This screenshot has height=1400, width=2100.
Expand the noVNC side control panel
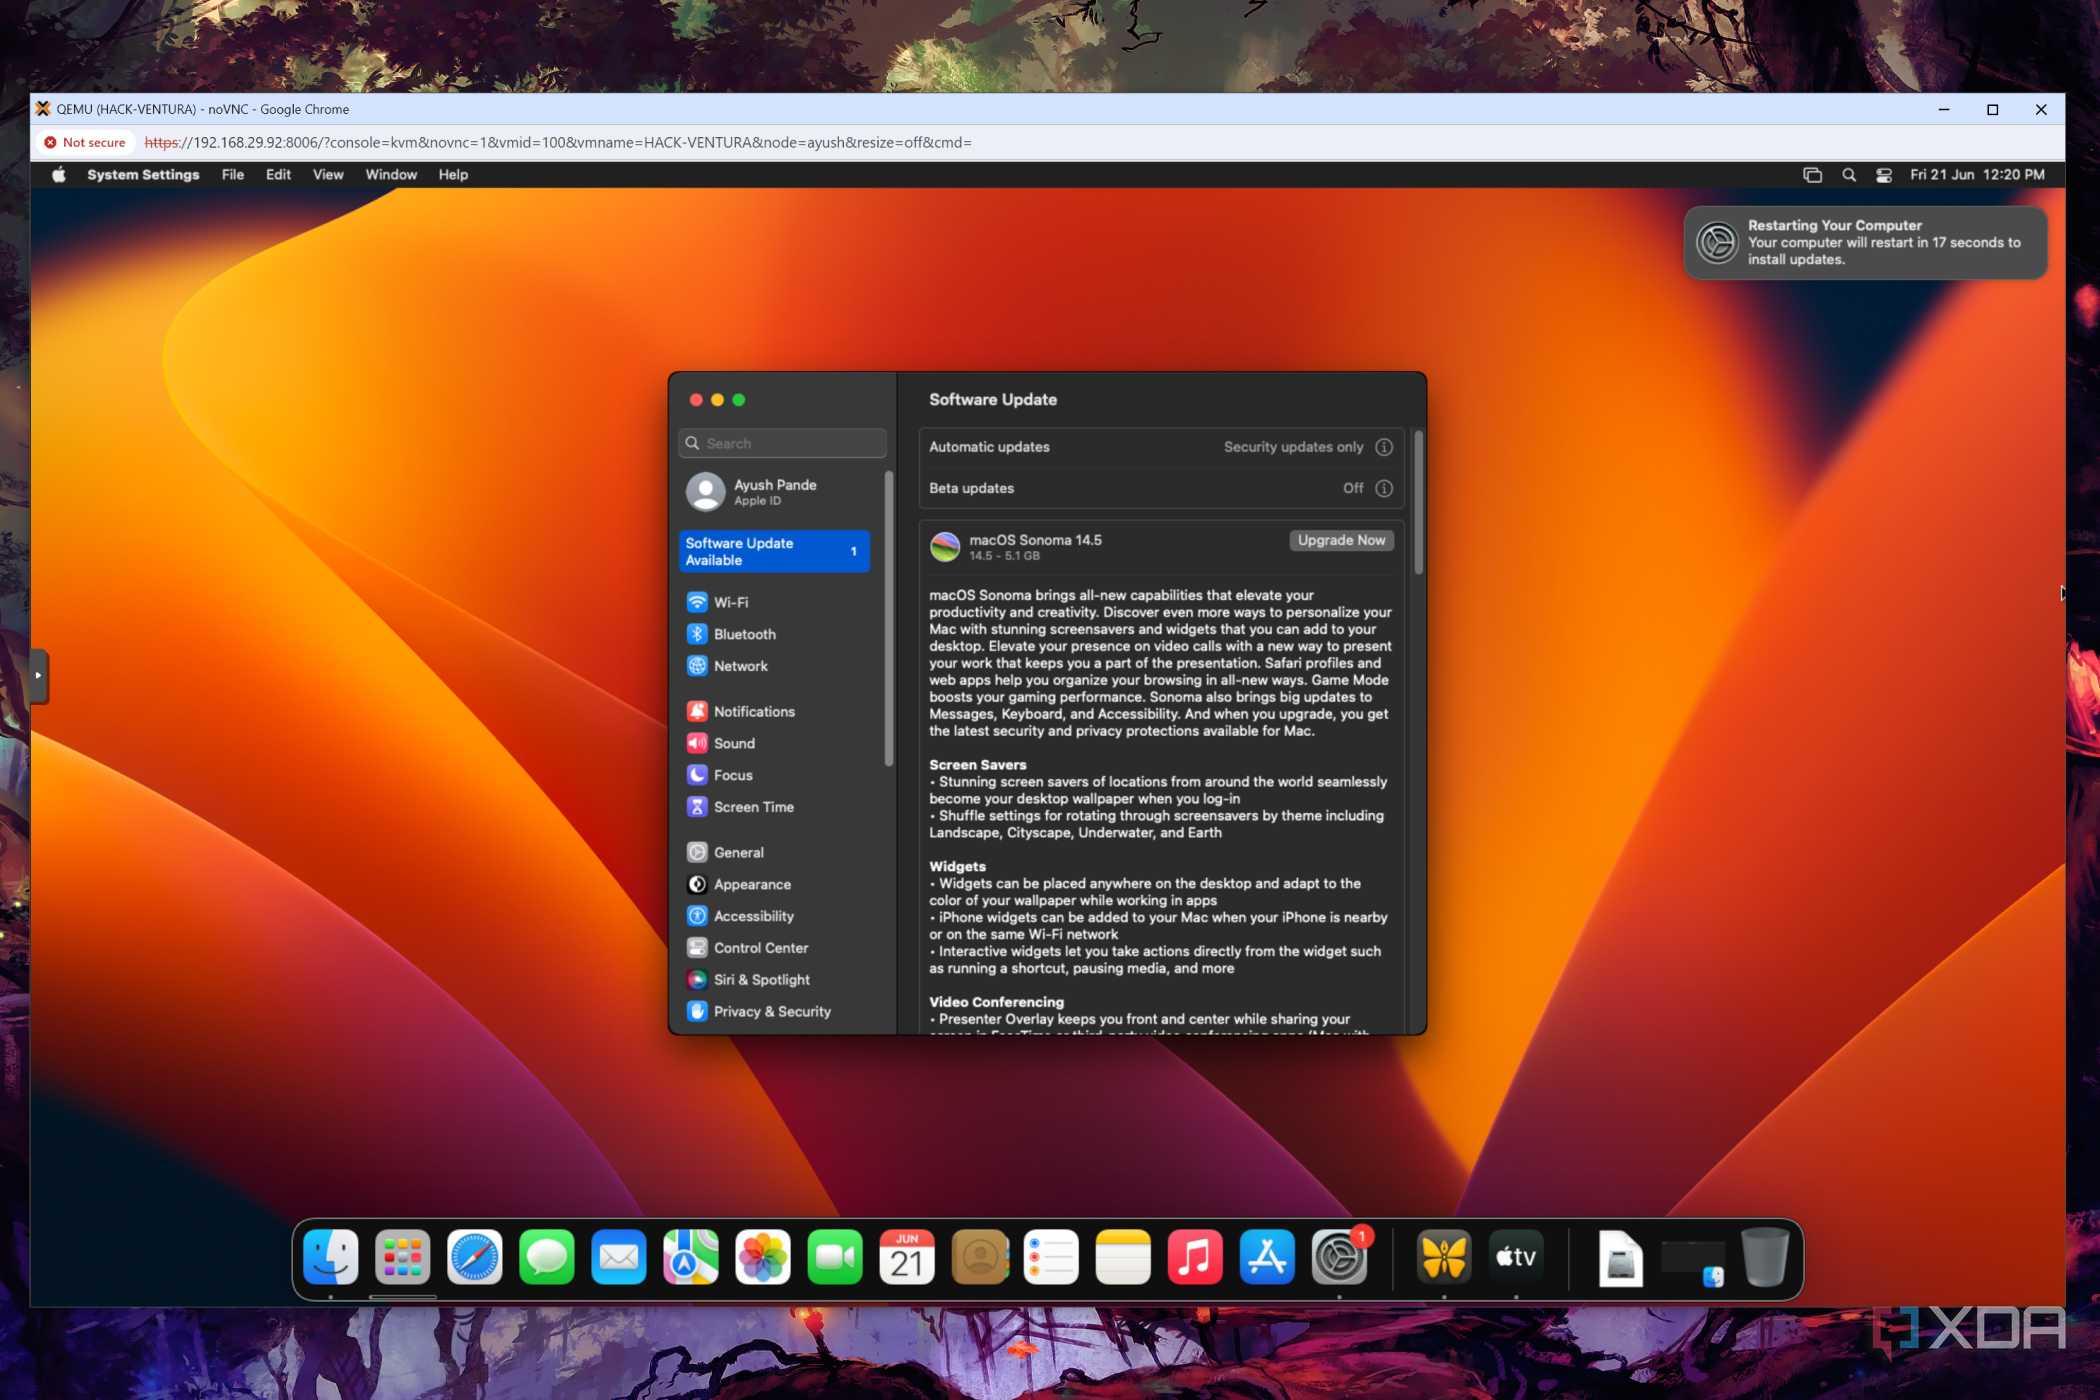coord(38,676)
